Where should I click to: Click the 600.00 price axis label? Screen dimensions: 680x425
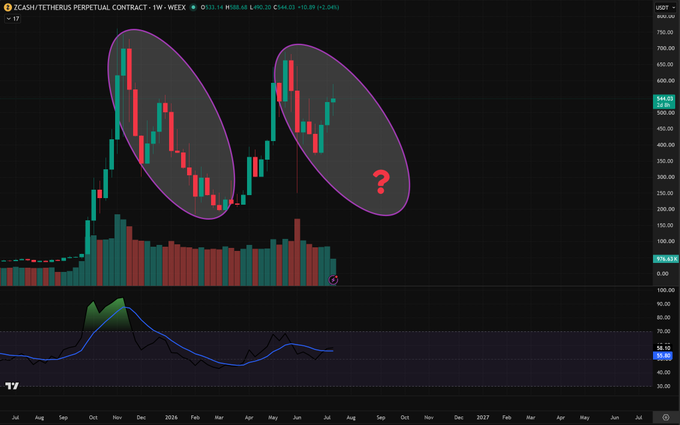coord(665,81)
